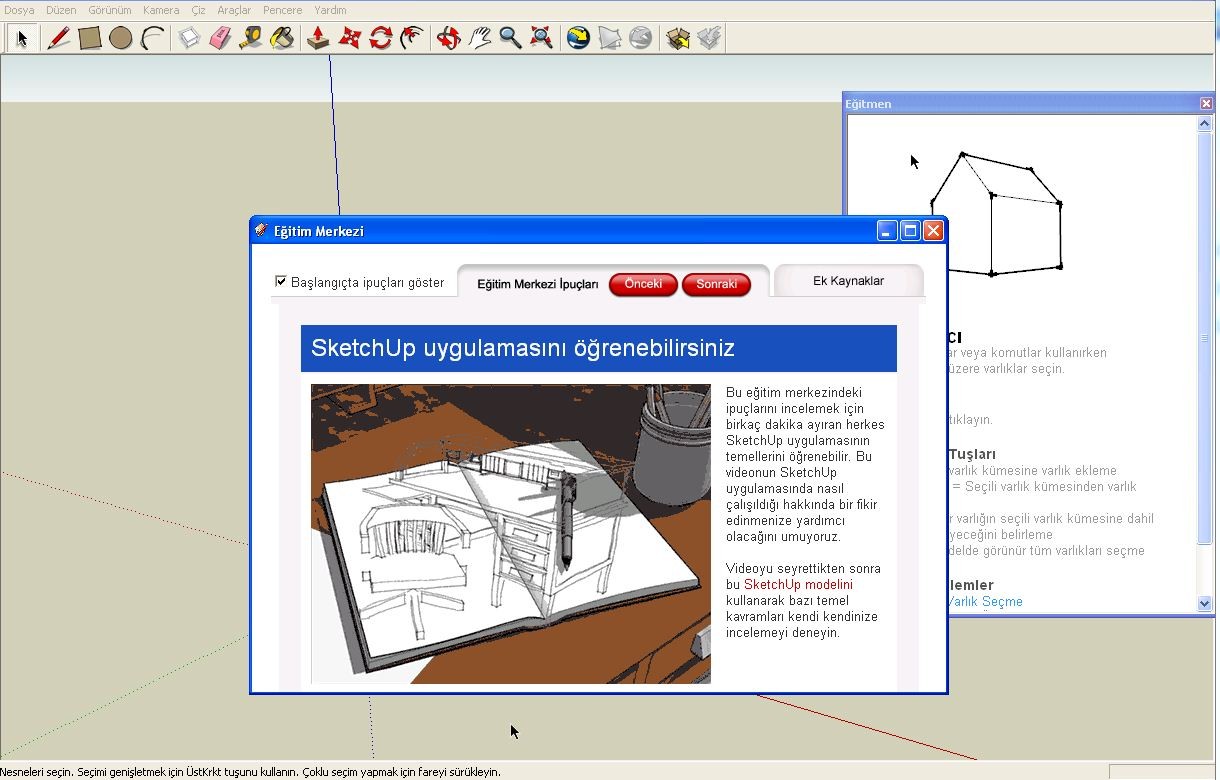The width and height of the screenshot is (1220, 780).
Task: Open the Araçlar menu
Action: click(x=234, y=10)
